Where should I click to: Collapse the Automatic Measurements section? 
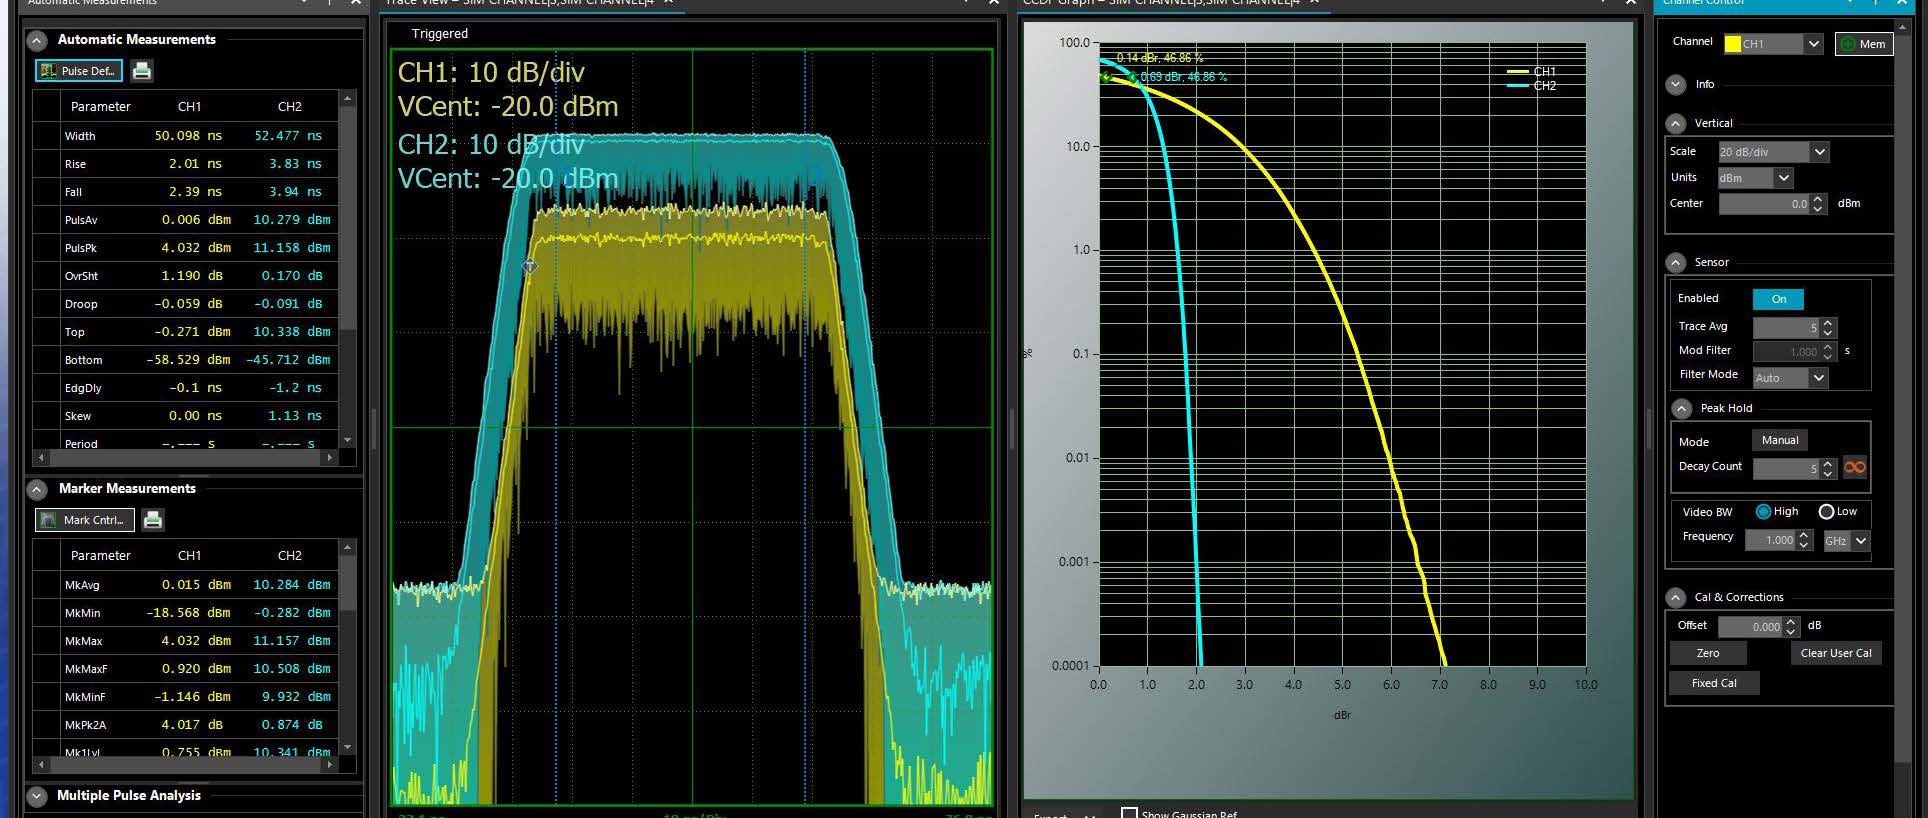click(x=37, y=41)
